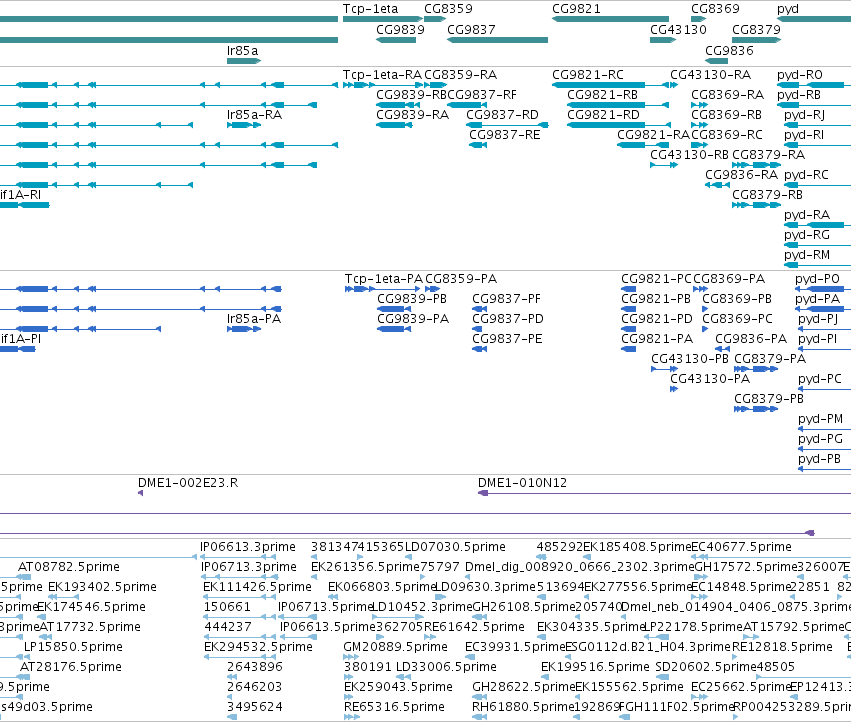Select EST entry 3495624

pyautogui.click(x=255, y=707)
